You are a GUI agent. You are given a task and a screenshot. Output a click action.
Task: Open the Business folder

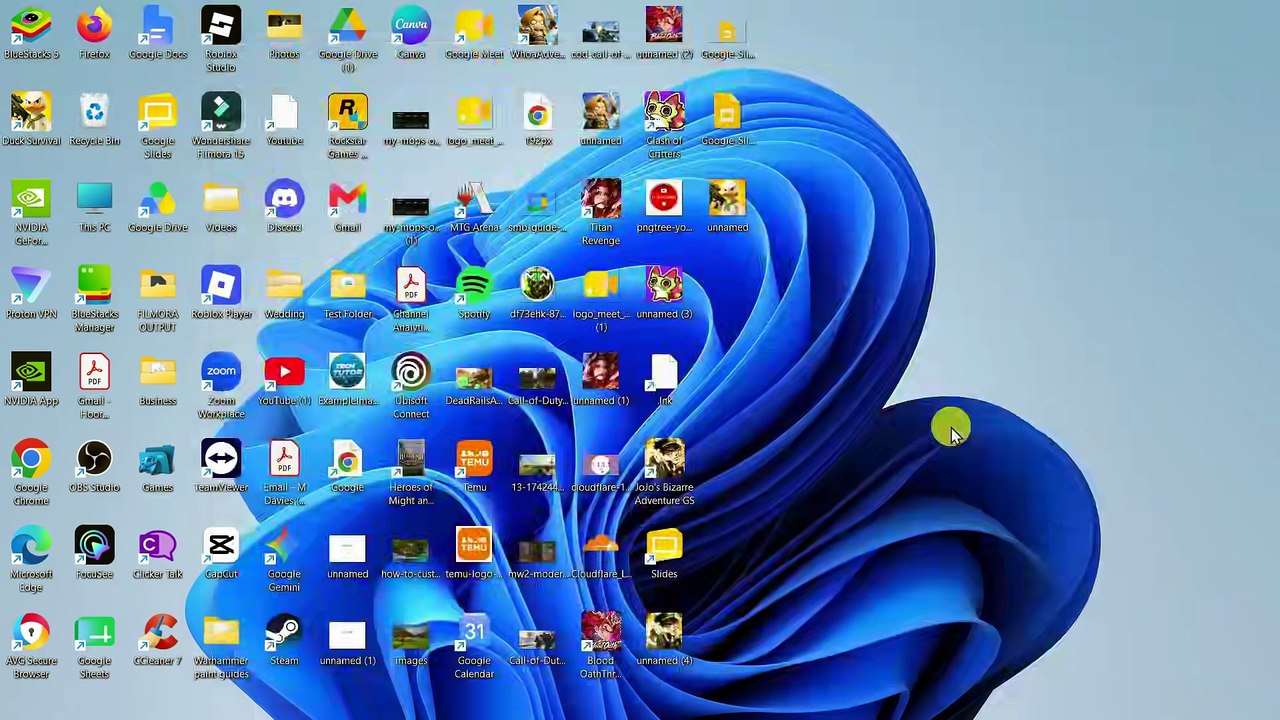(x=158, y=372)
